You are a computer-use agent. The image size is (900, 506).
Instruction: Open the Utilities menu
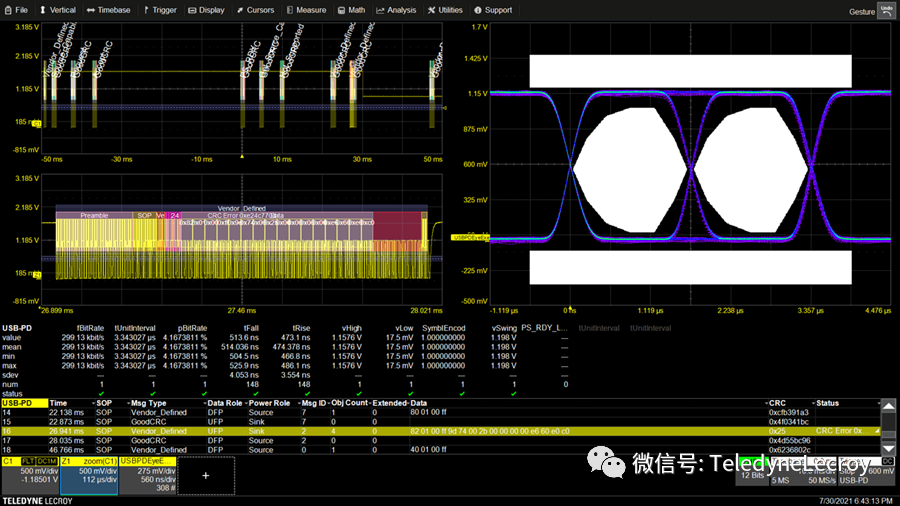click(x=445, y=10)
